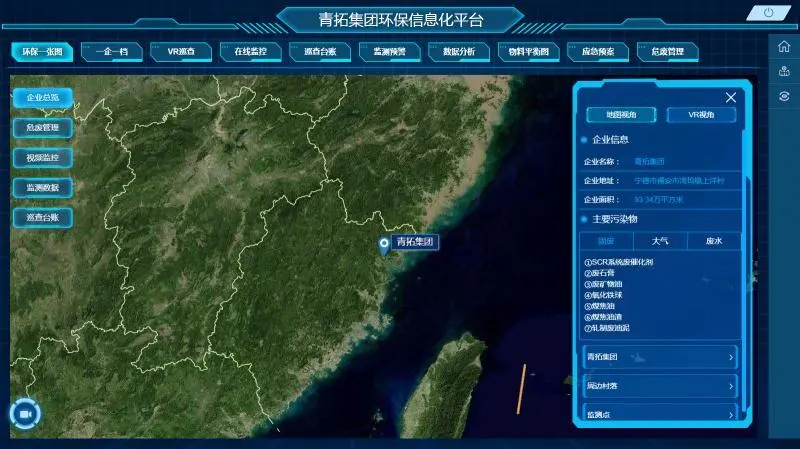Screen dimensions: 800x449
Task: Select the 大气 pollutant tab
Action: pyautogui.click(x=660, y=241)
